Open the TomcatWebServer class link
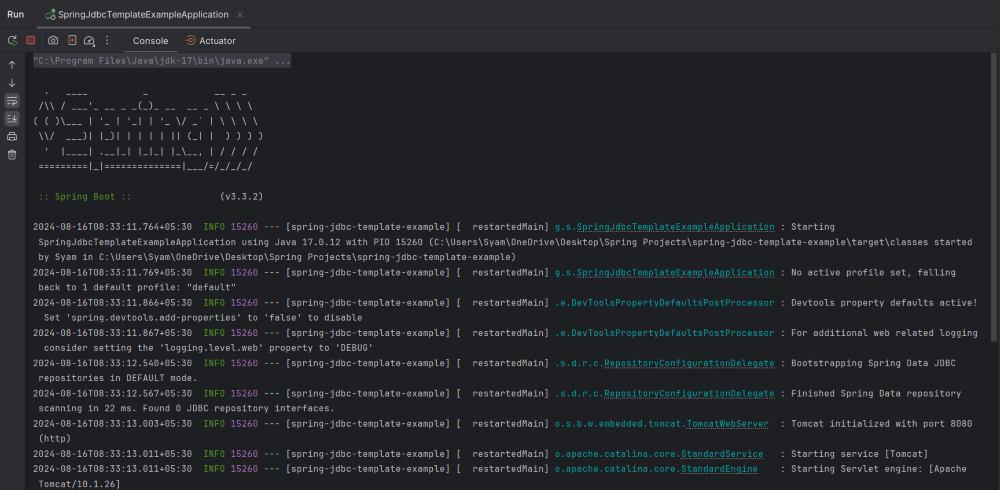Image resolution: width=1000 pixels, height=490 pixels. pos(727,424)
